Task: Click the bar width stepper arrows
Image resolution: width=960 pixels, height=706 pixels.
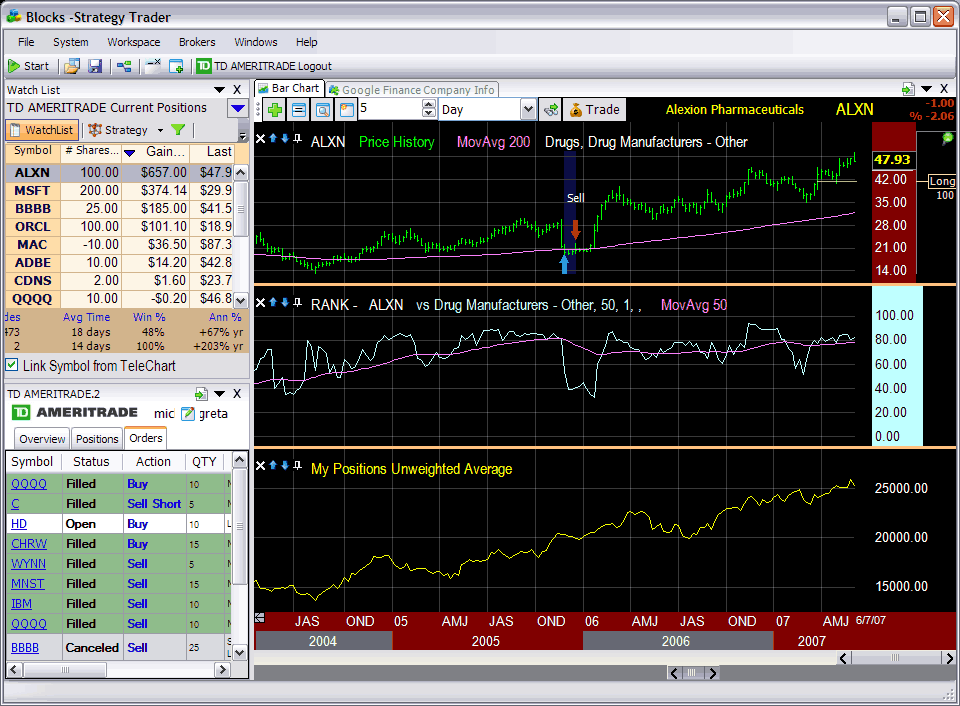Action: 429,109
